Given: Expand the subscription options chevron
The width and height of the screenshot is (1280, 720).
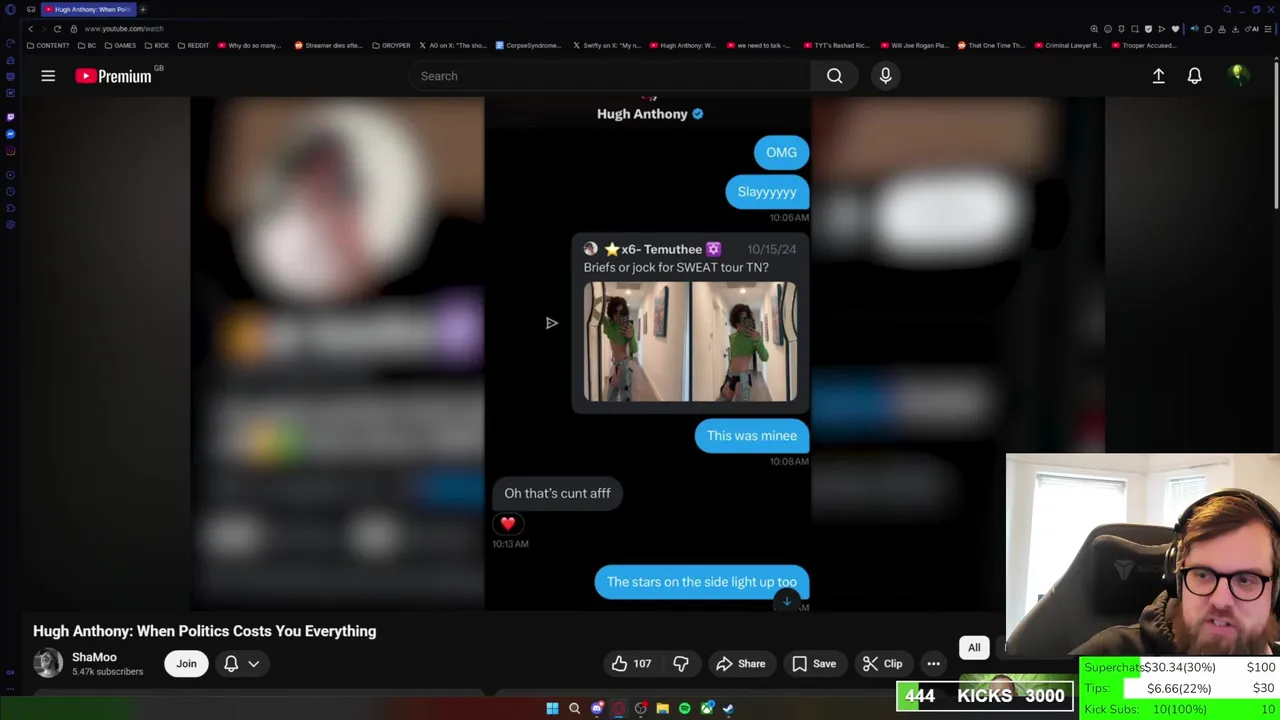Looking at the screenshot, I should coord(254,664).
